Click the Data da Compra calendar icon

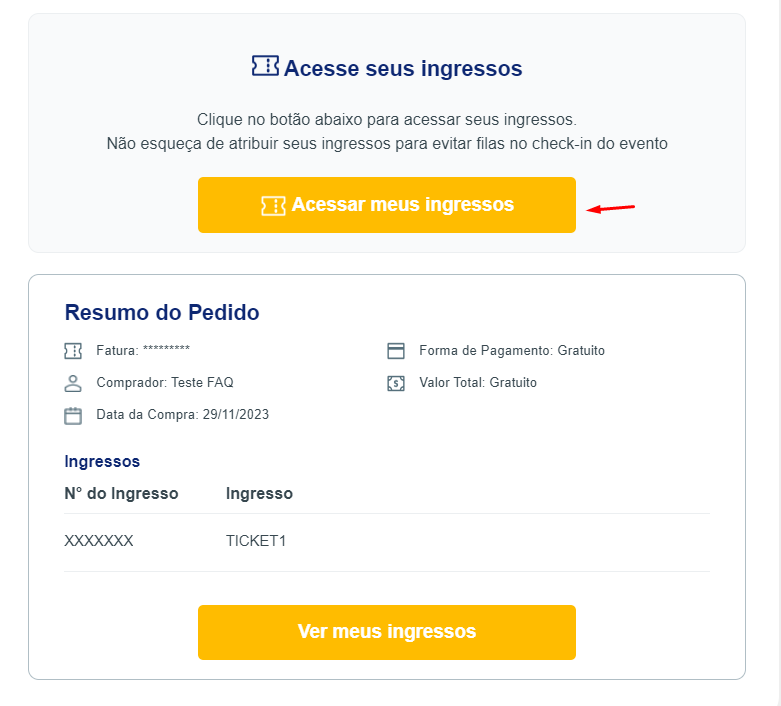[x=72, y=415]
